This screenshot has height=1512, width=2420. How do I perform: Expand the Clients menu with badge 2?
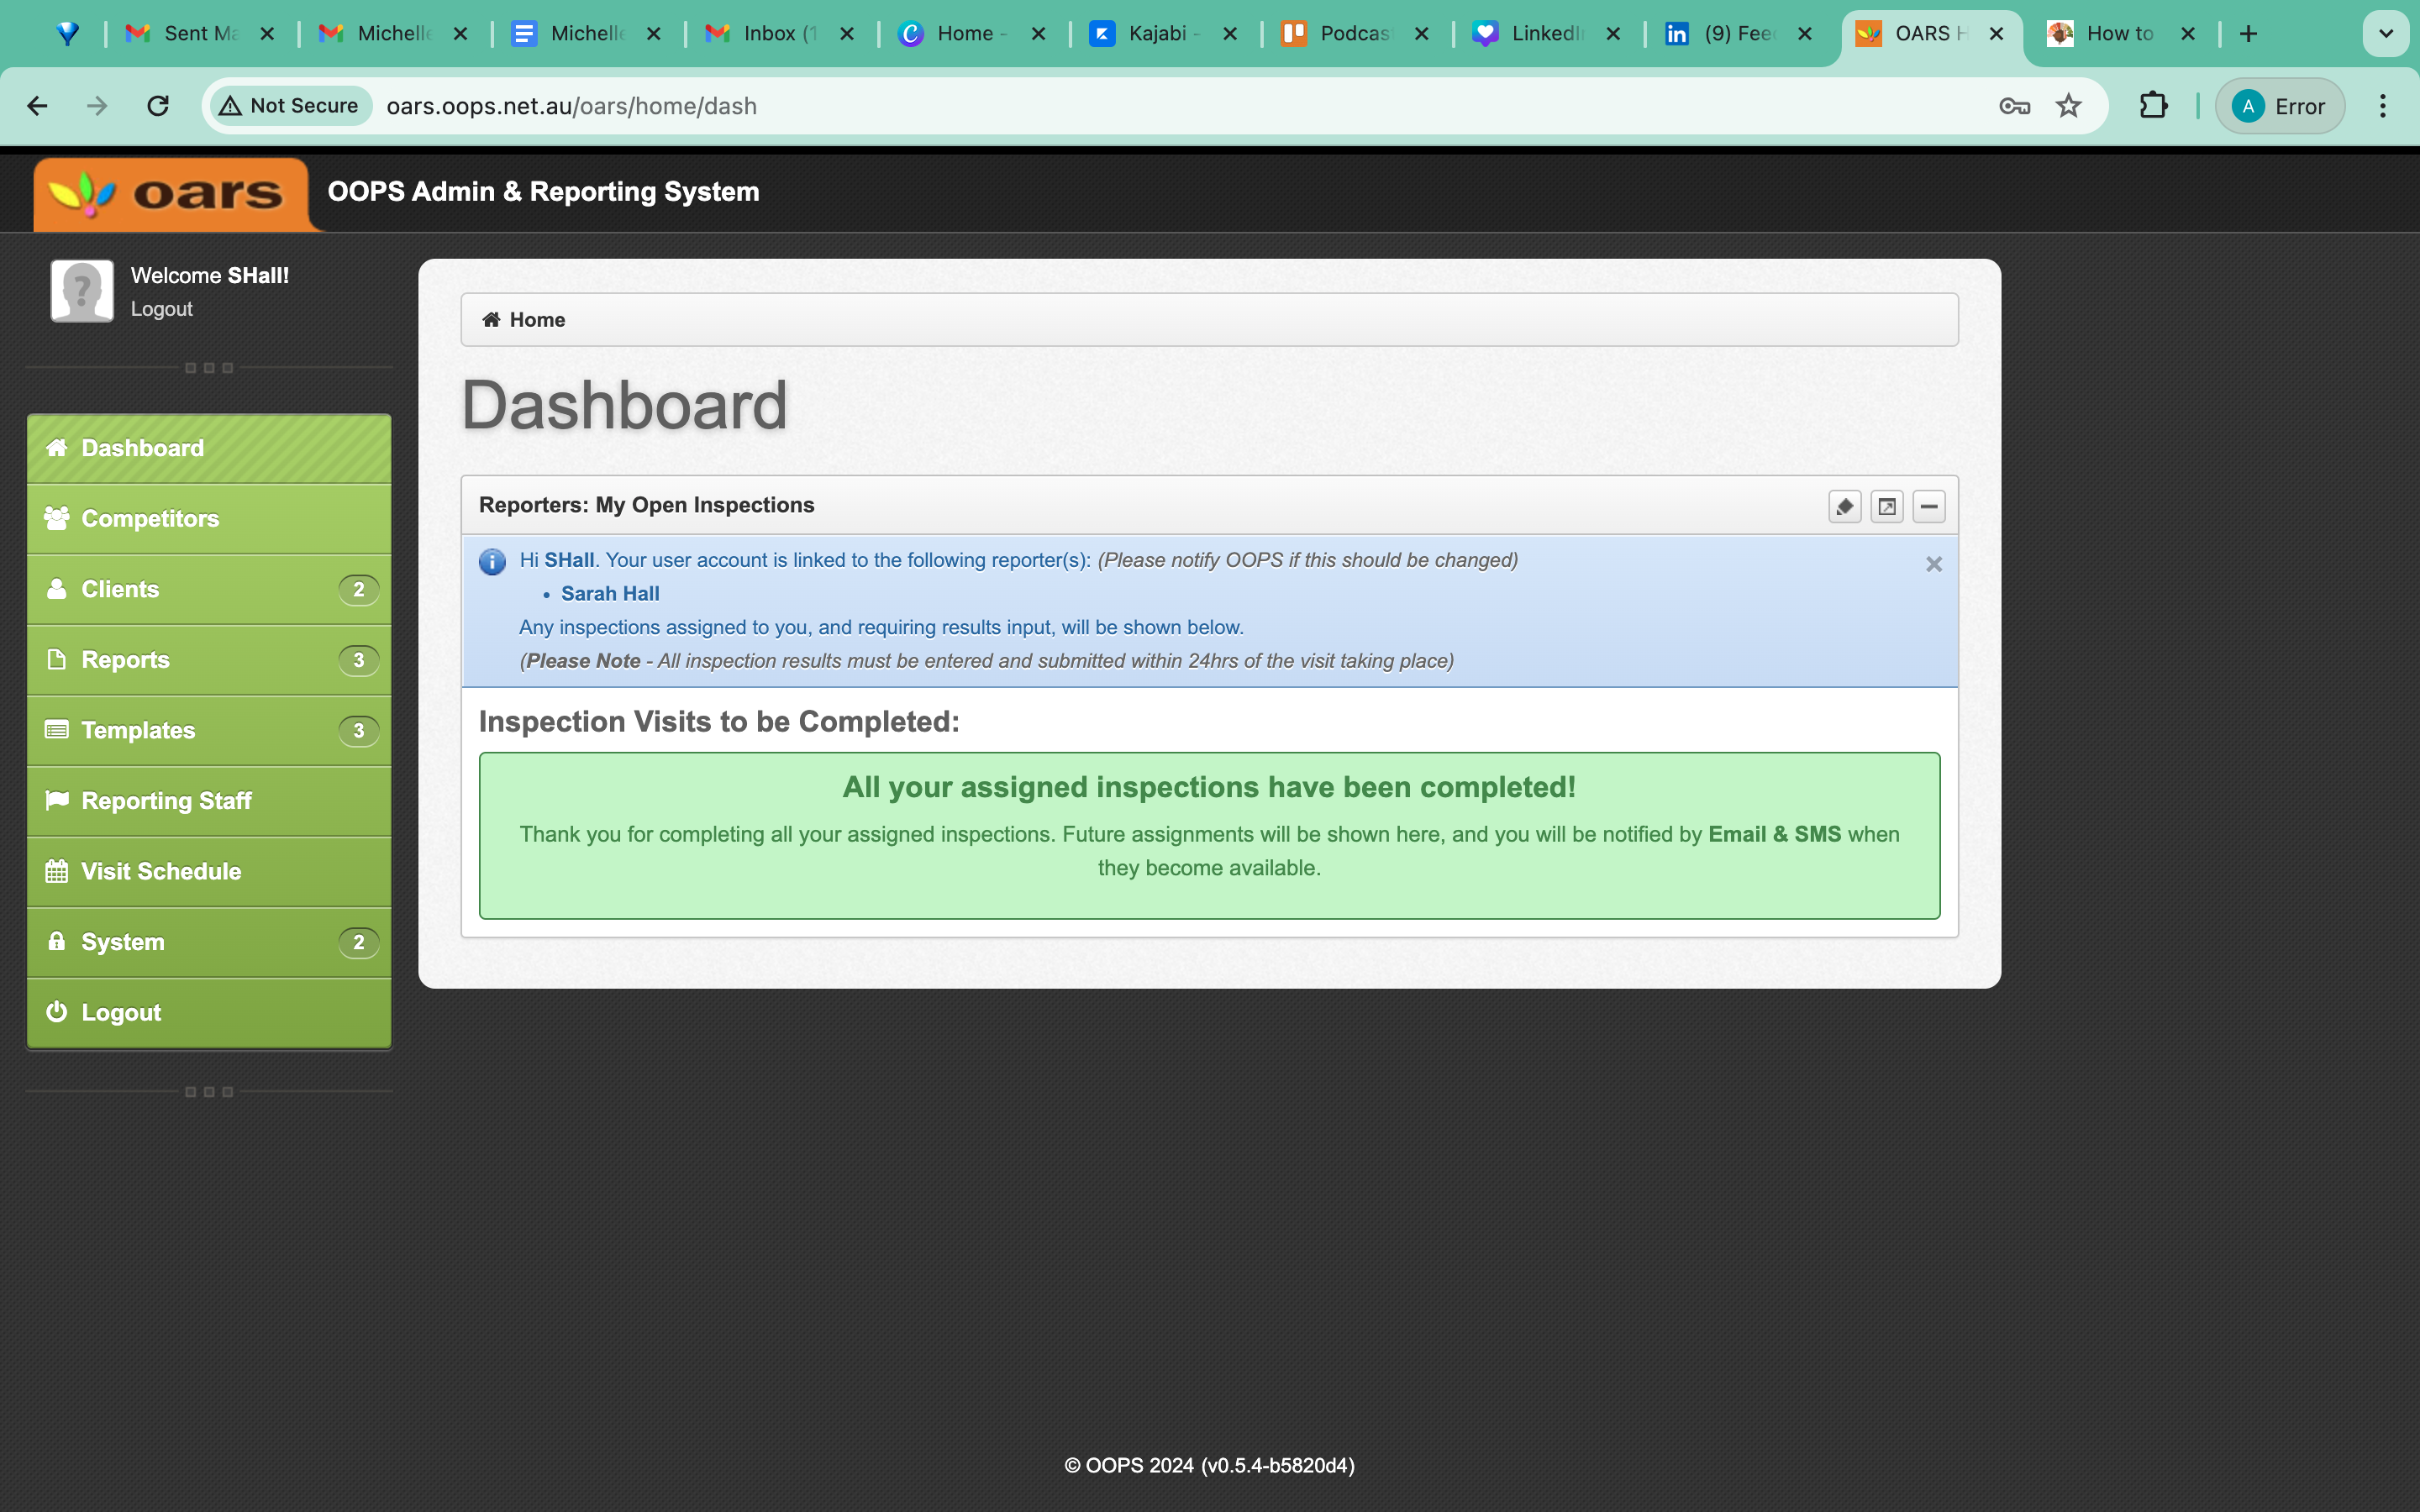(x=209, y=590)
